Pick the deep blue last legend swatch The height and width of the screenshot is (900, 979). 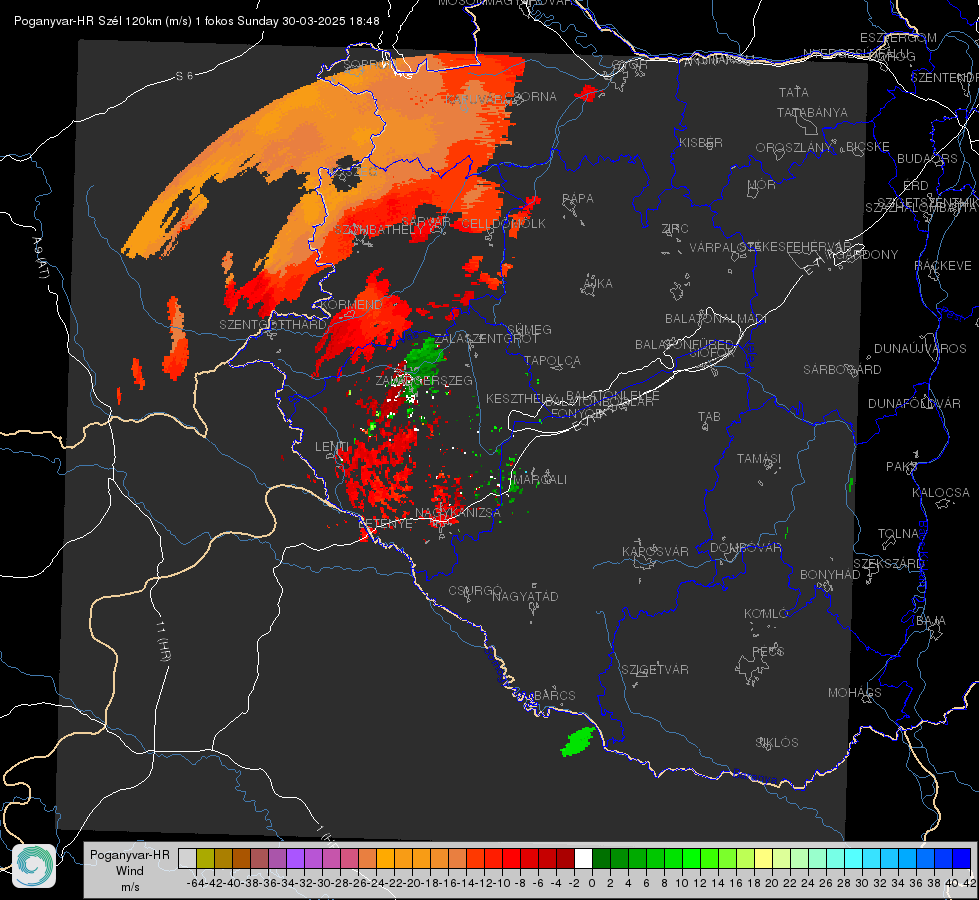point(962,858)
